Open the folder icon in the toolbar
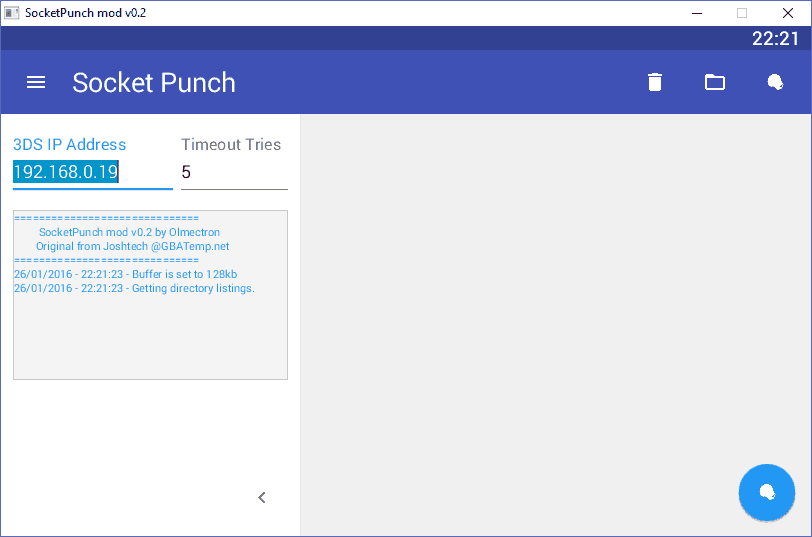Viewport: 812px width, 537px height. click(x=715, y=82)
